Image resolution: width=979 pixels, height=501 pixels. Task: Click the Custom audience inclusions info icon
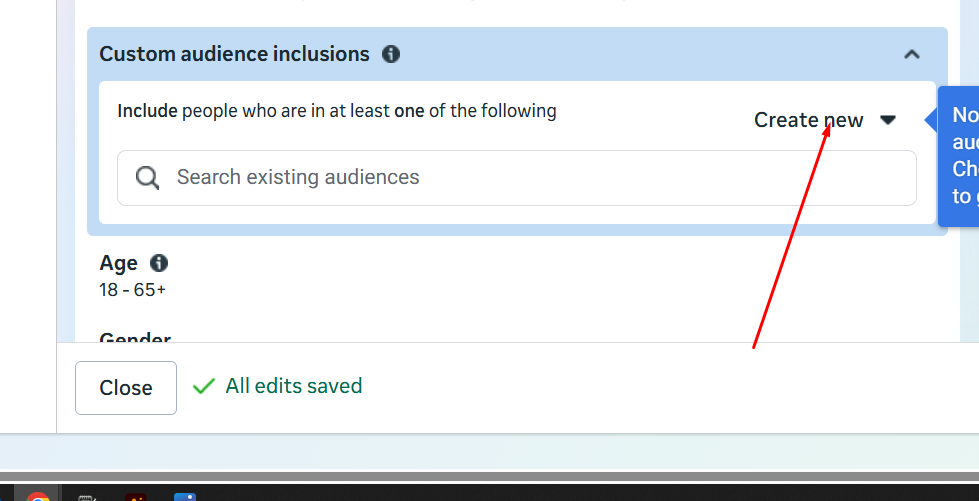click(x=391, y=54)
